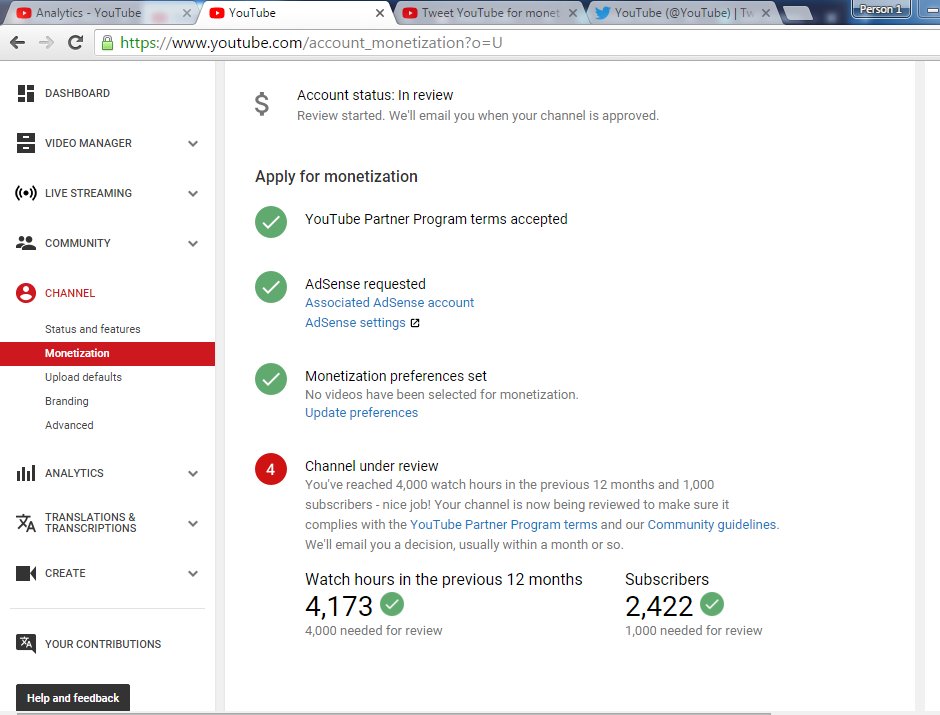Click the Translations & Transcriptions icon

coord(26,523)
